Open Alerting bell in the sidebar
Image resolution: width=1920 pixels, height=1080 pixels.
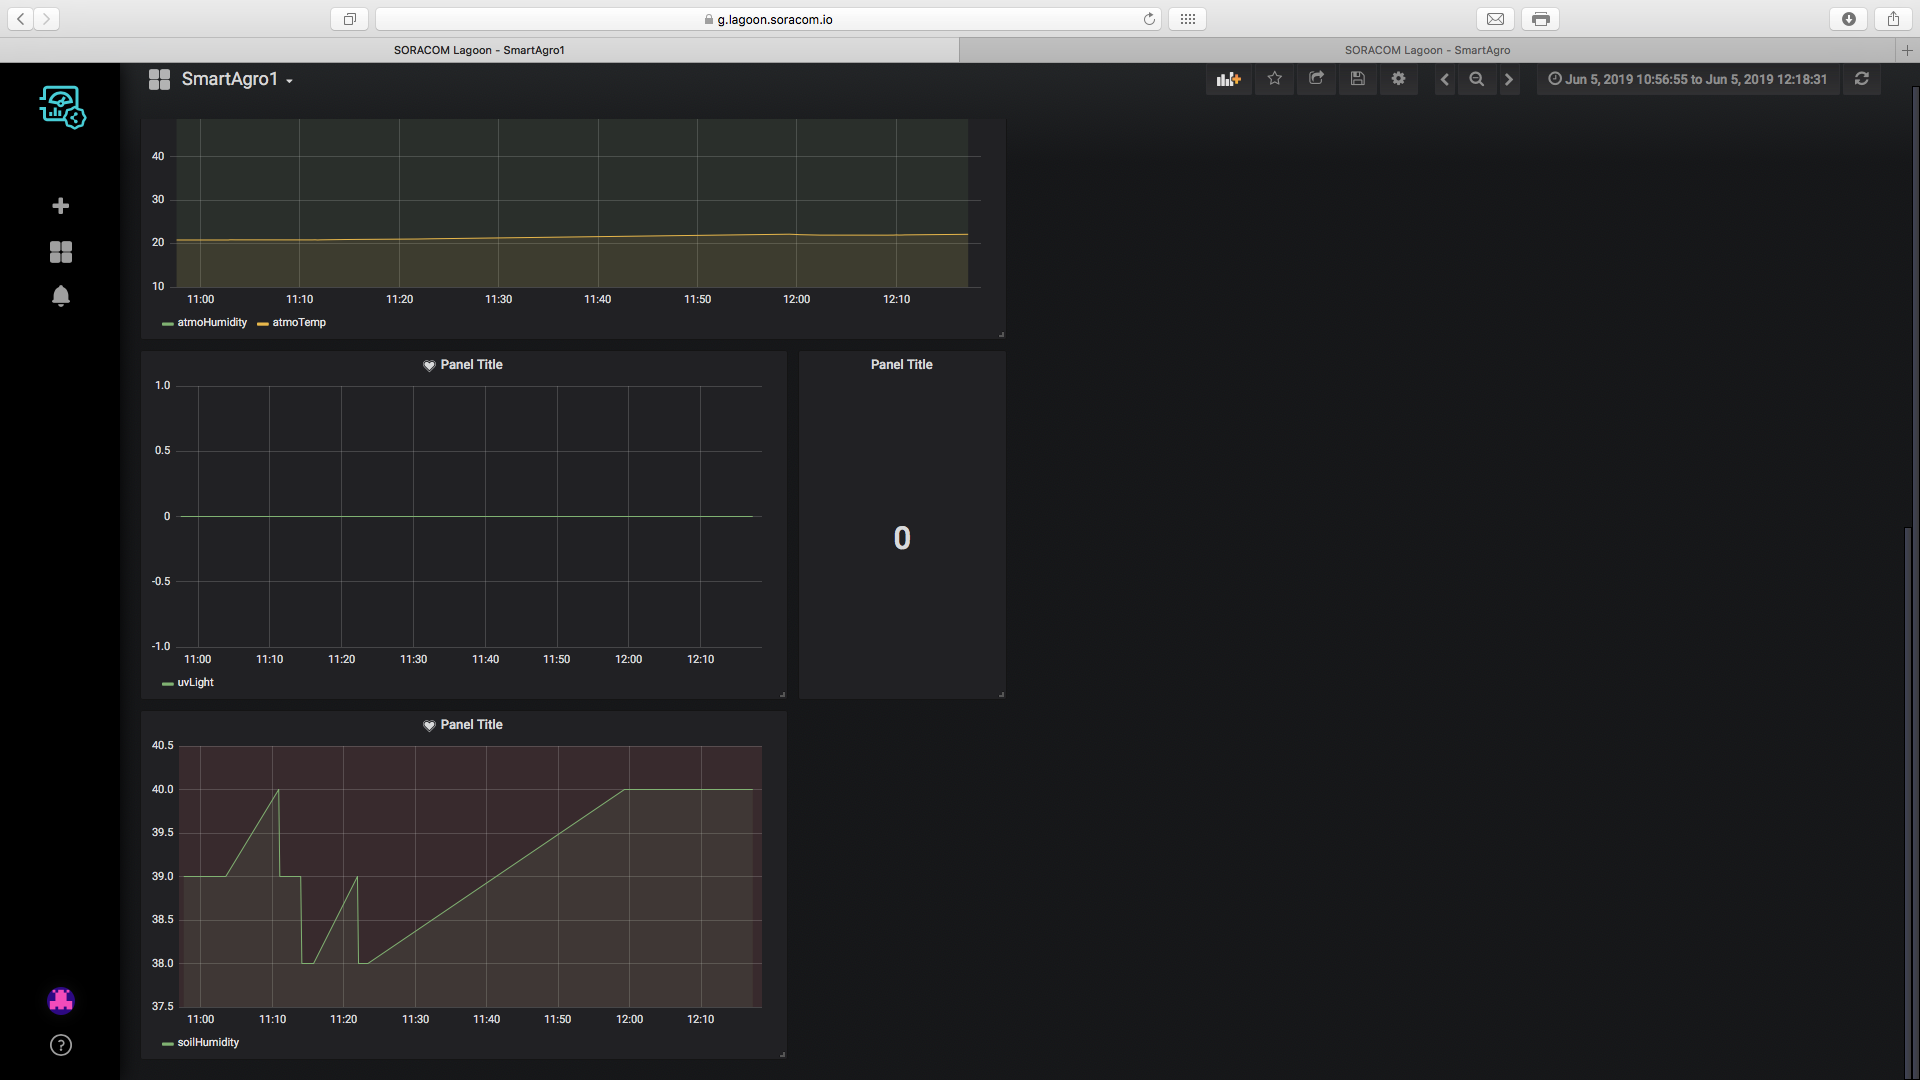tap(61, 296)
